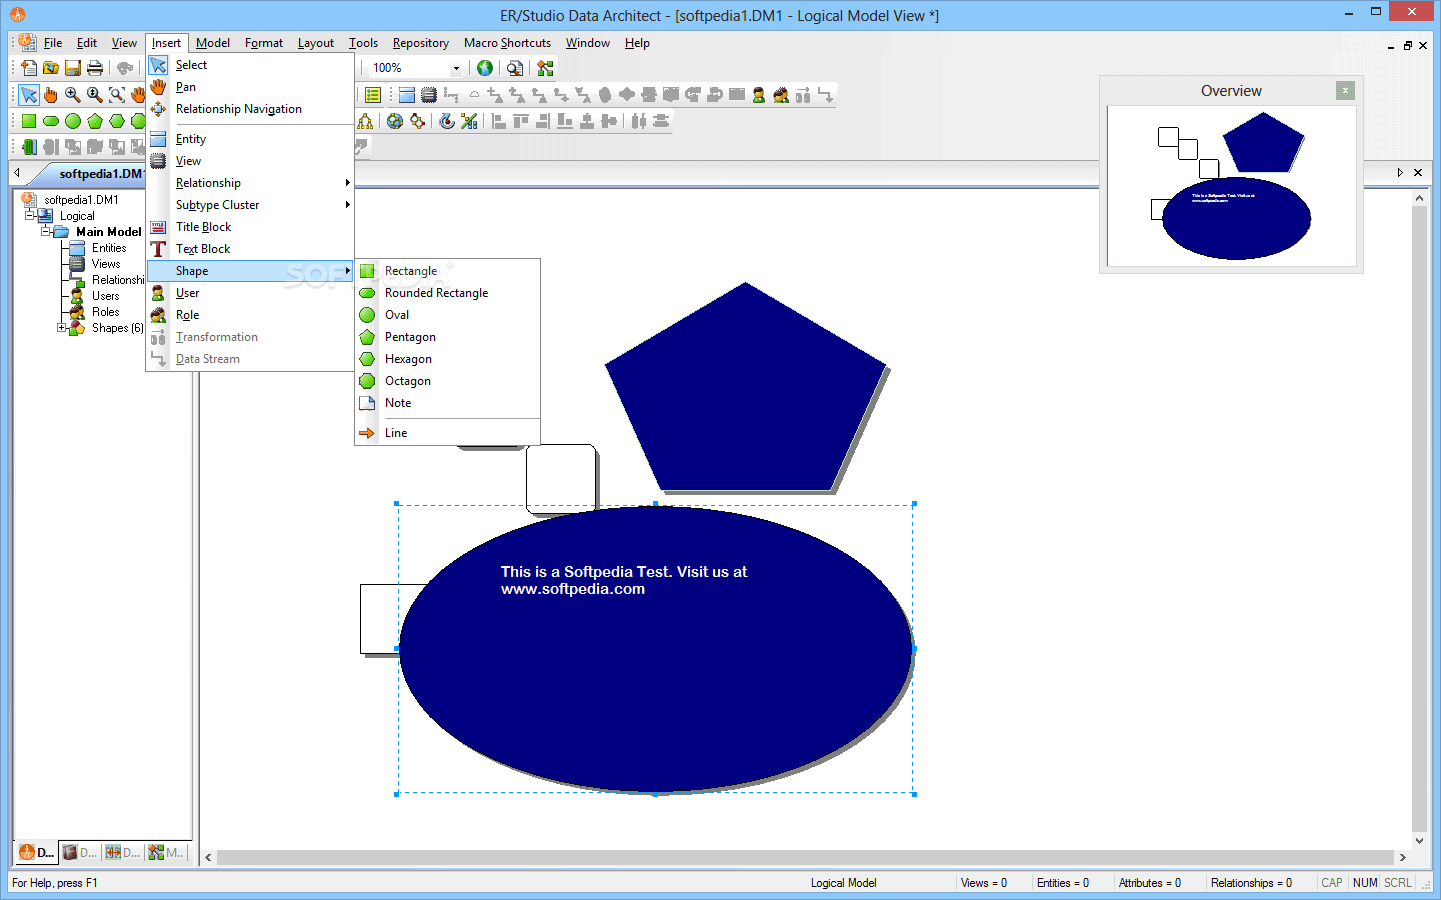Pick the green oval shape toolbar icon
This screenshot has width=1441, height=900.
pos(73,121)
